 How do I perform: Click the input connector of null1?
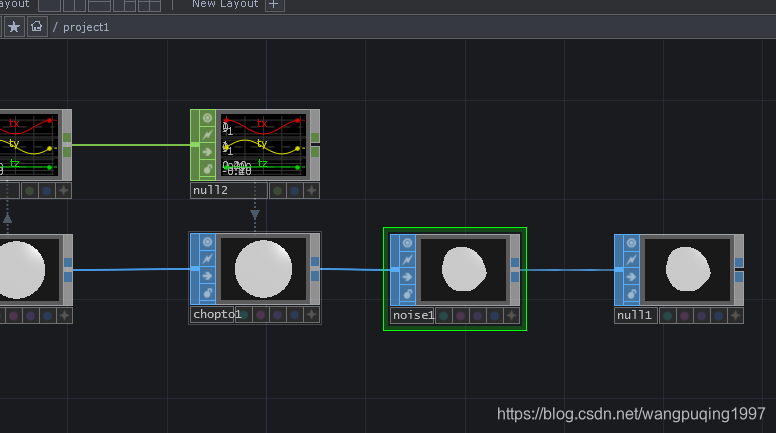[x=619, y=269]
